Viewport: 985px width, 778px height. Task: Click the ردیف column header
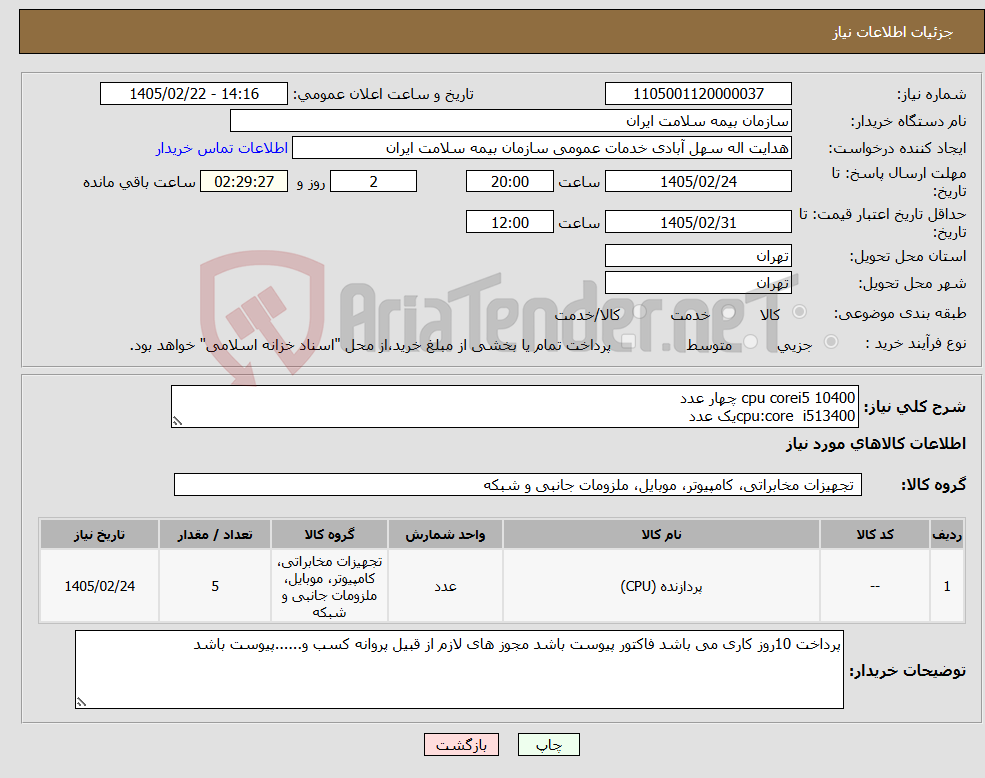click(947, 534)
